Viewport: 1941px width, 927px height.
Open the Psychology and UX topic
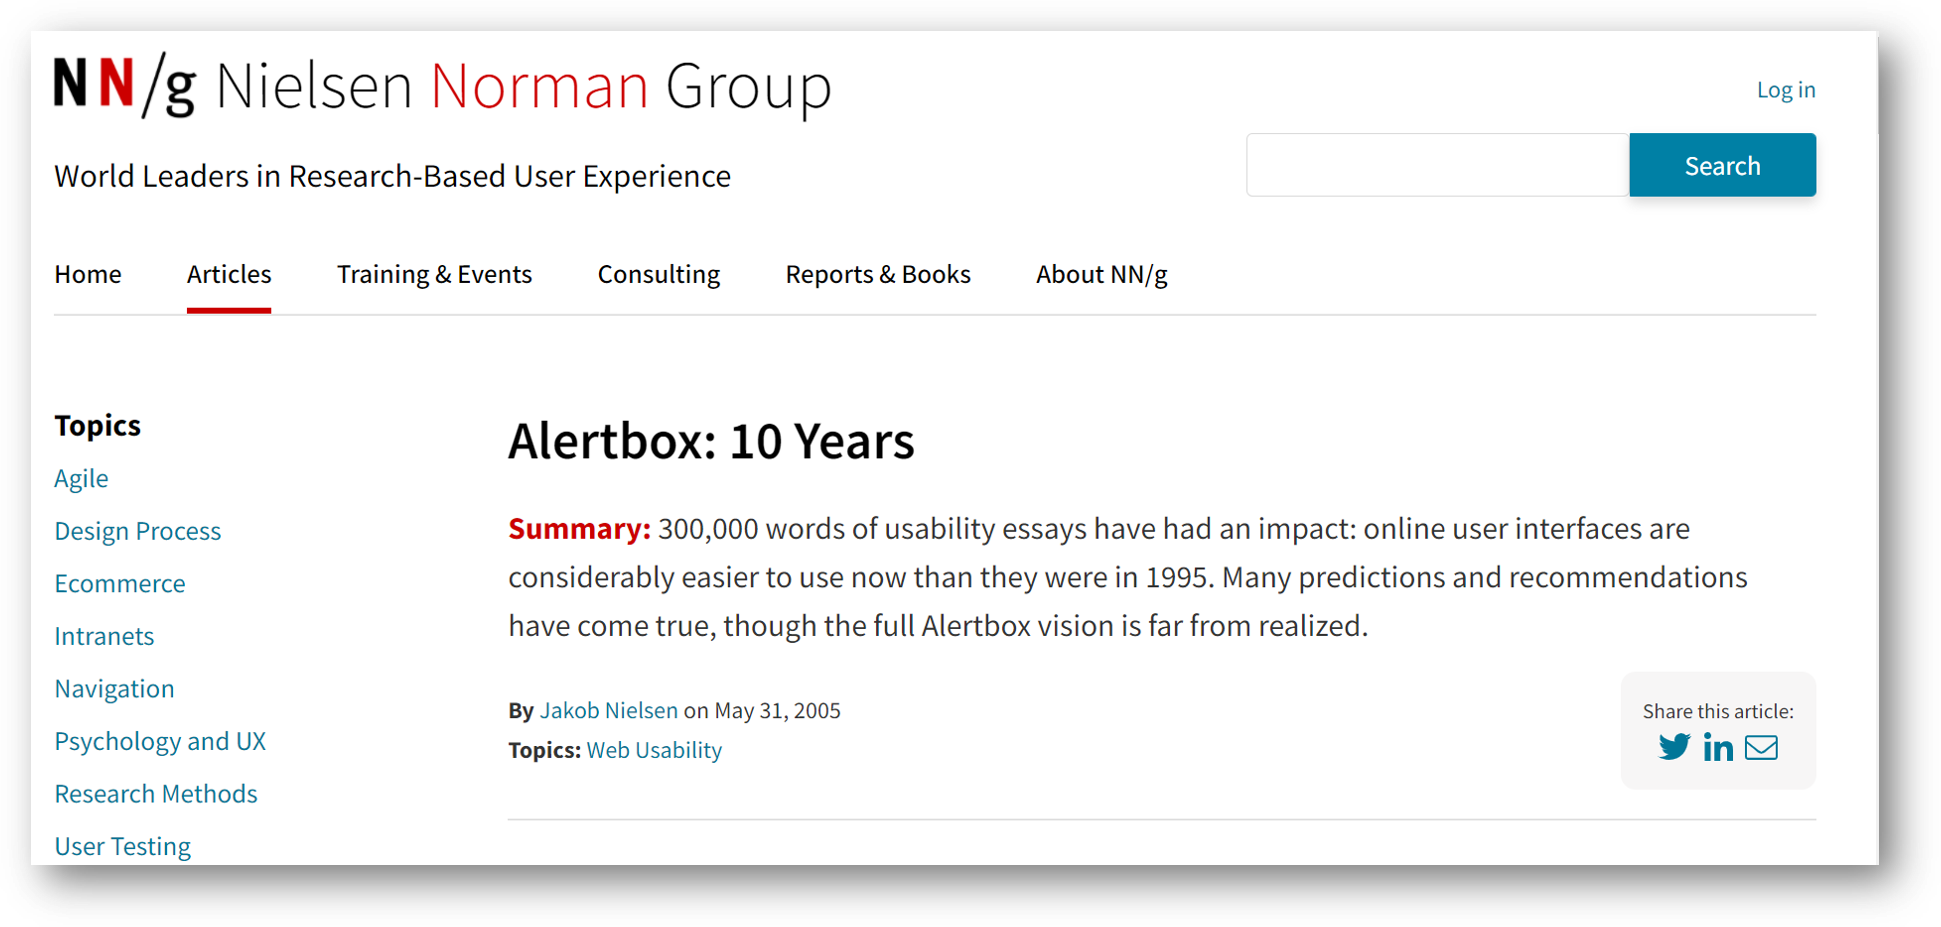(x=160, y=741)
